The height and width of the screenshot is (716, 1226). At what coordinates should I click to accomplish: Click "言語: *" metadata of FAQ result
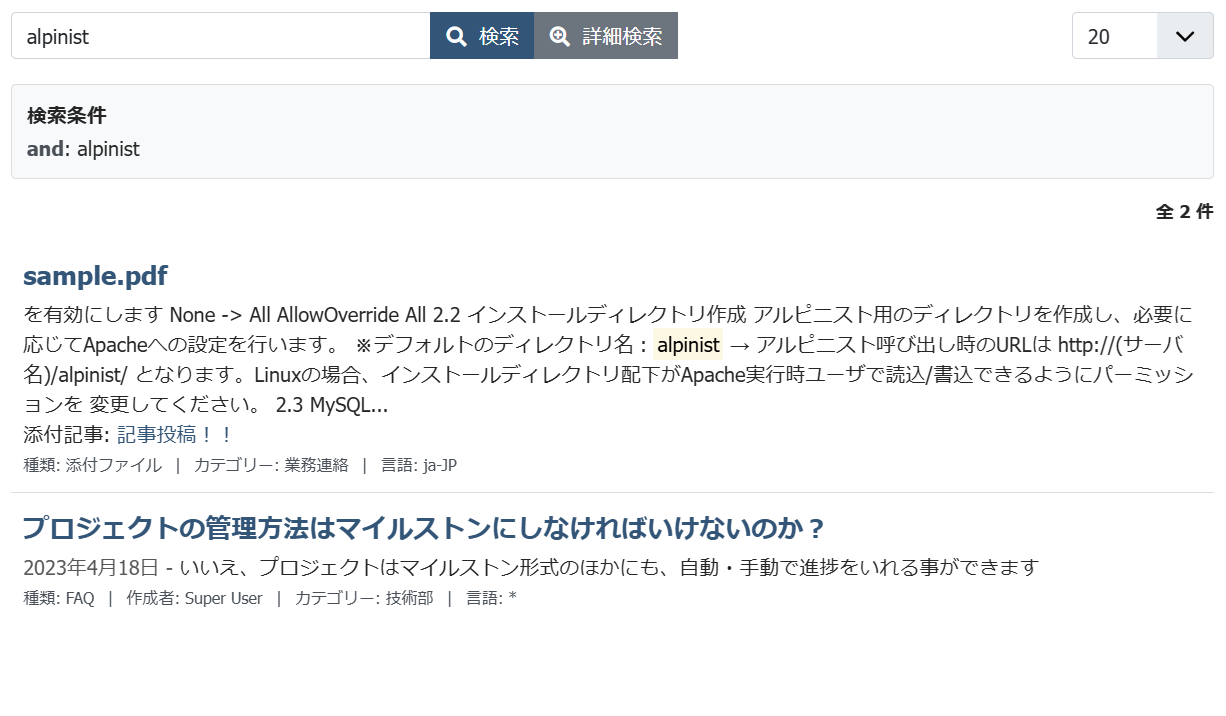[491, 598]
